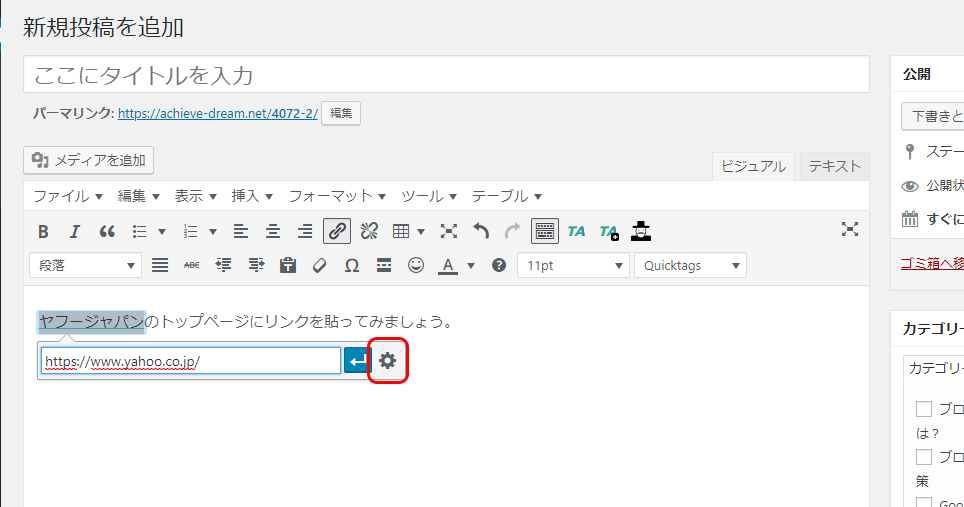964x507 pixels.
Task: Switch to the ビジュアル tab
Action: point(753,167)
